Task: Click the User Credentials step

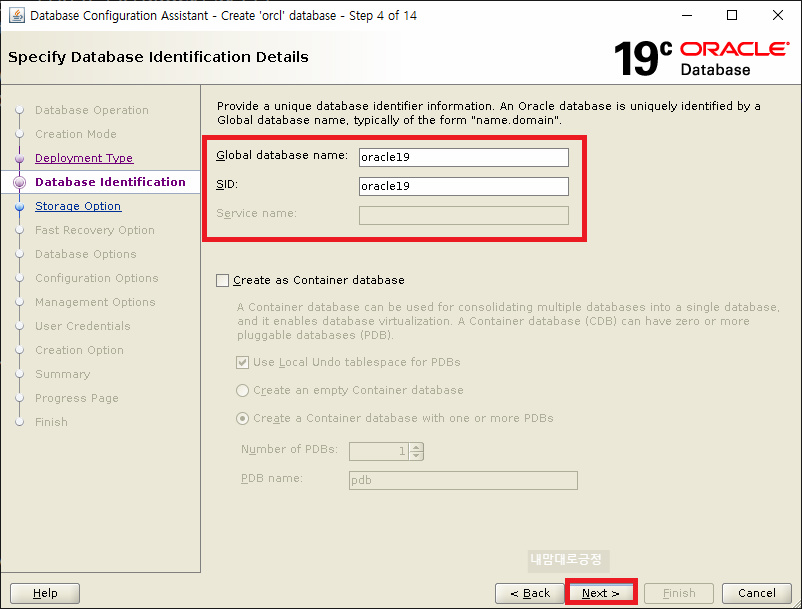Action: click(82, 326)
